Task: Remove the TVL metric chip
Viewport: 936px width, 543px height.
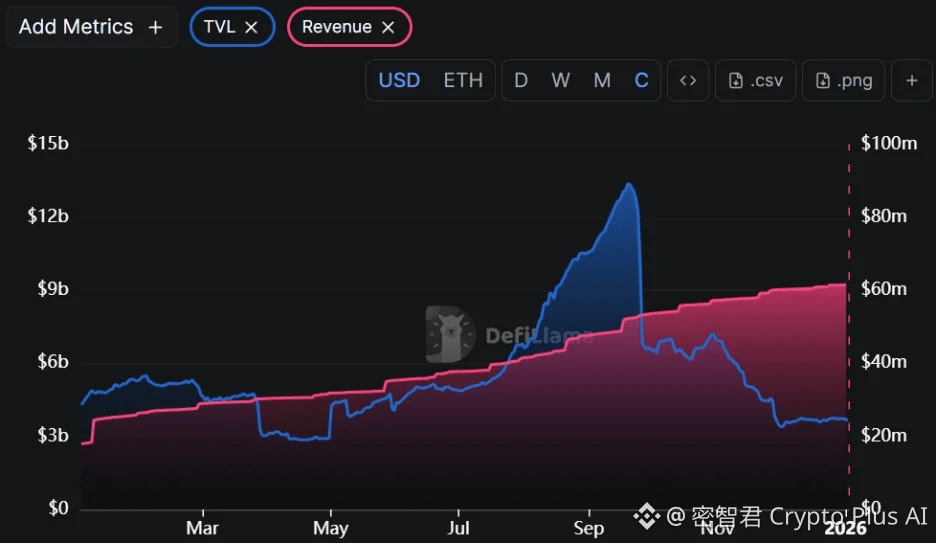Action: [x=251, y=27]
